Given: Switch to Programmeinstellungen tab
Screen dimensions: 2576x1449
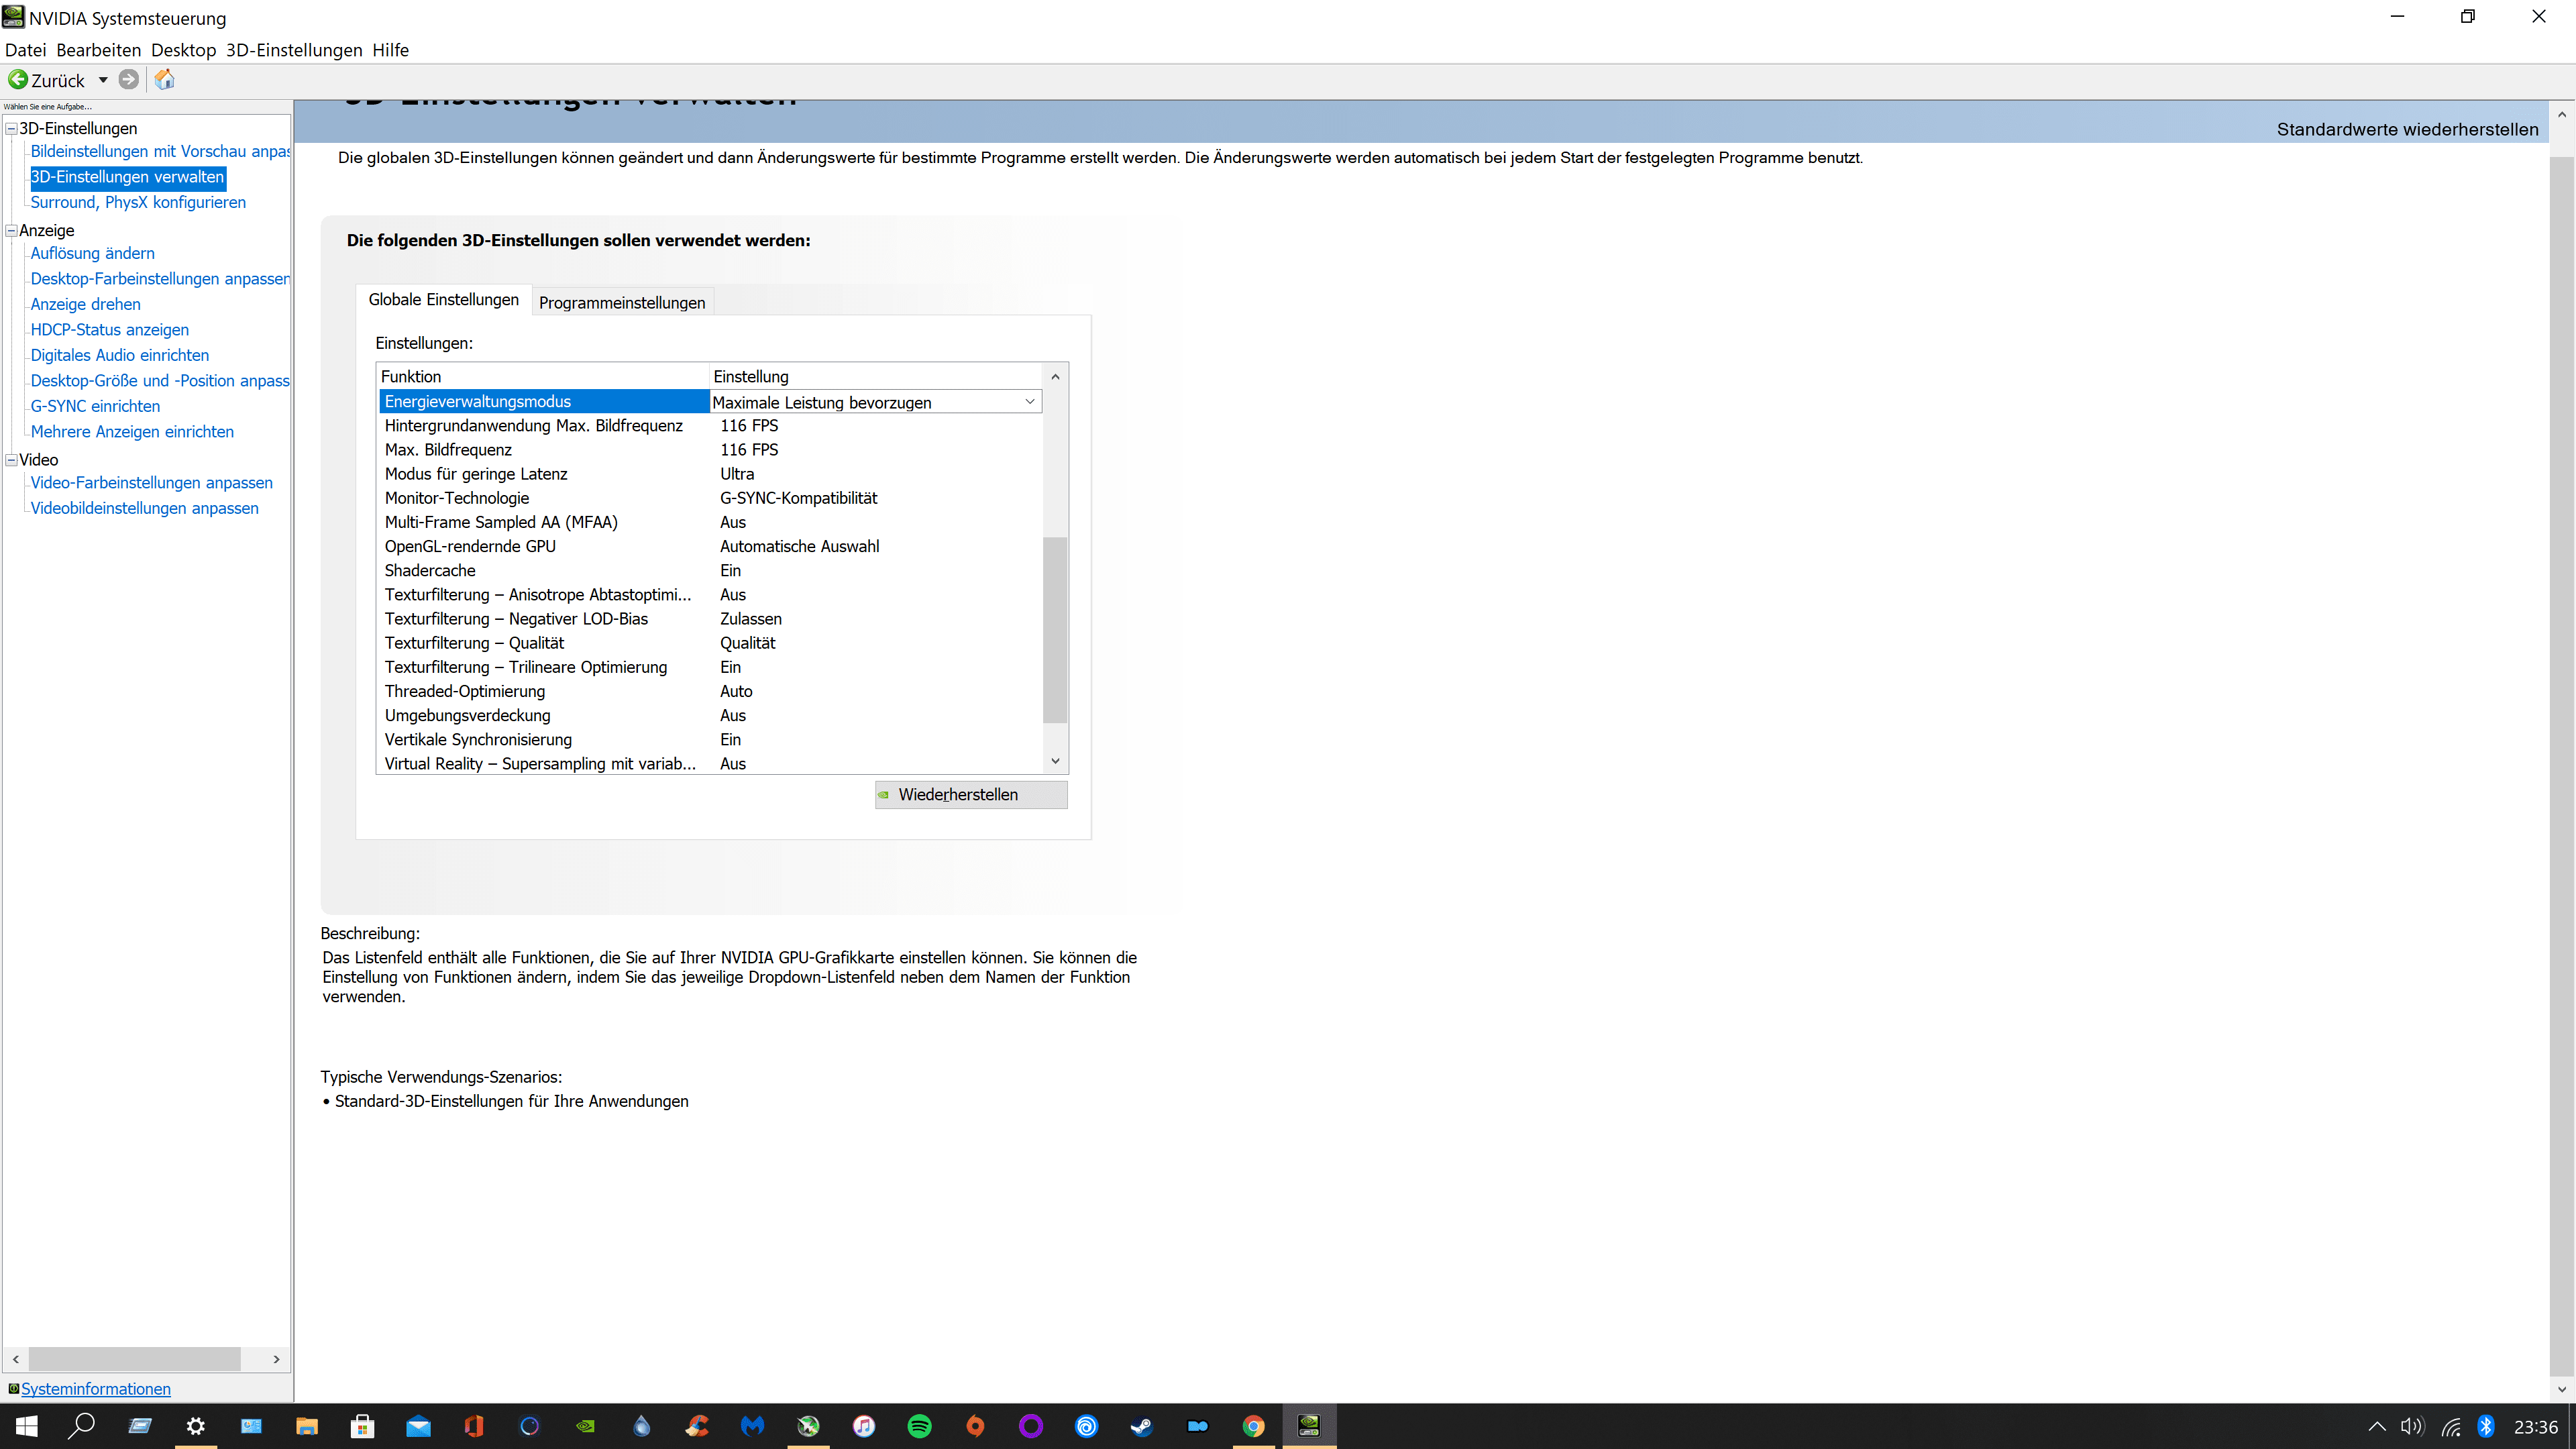Looking at the screenshot, I should [x=622, y=303].
